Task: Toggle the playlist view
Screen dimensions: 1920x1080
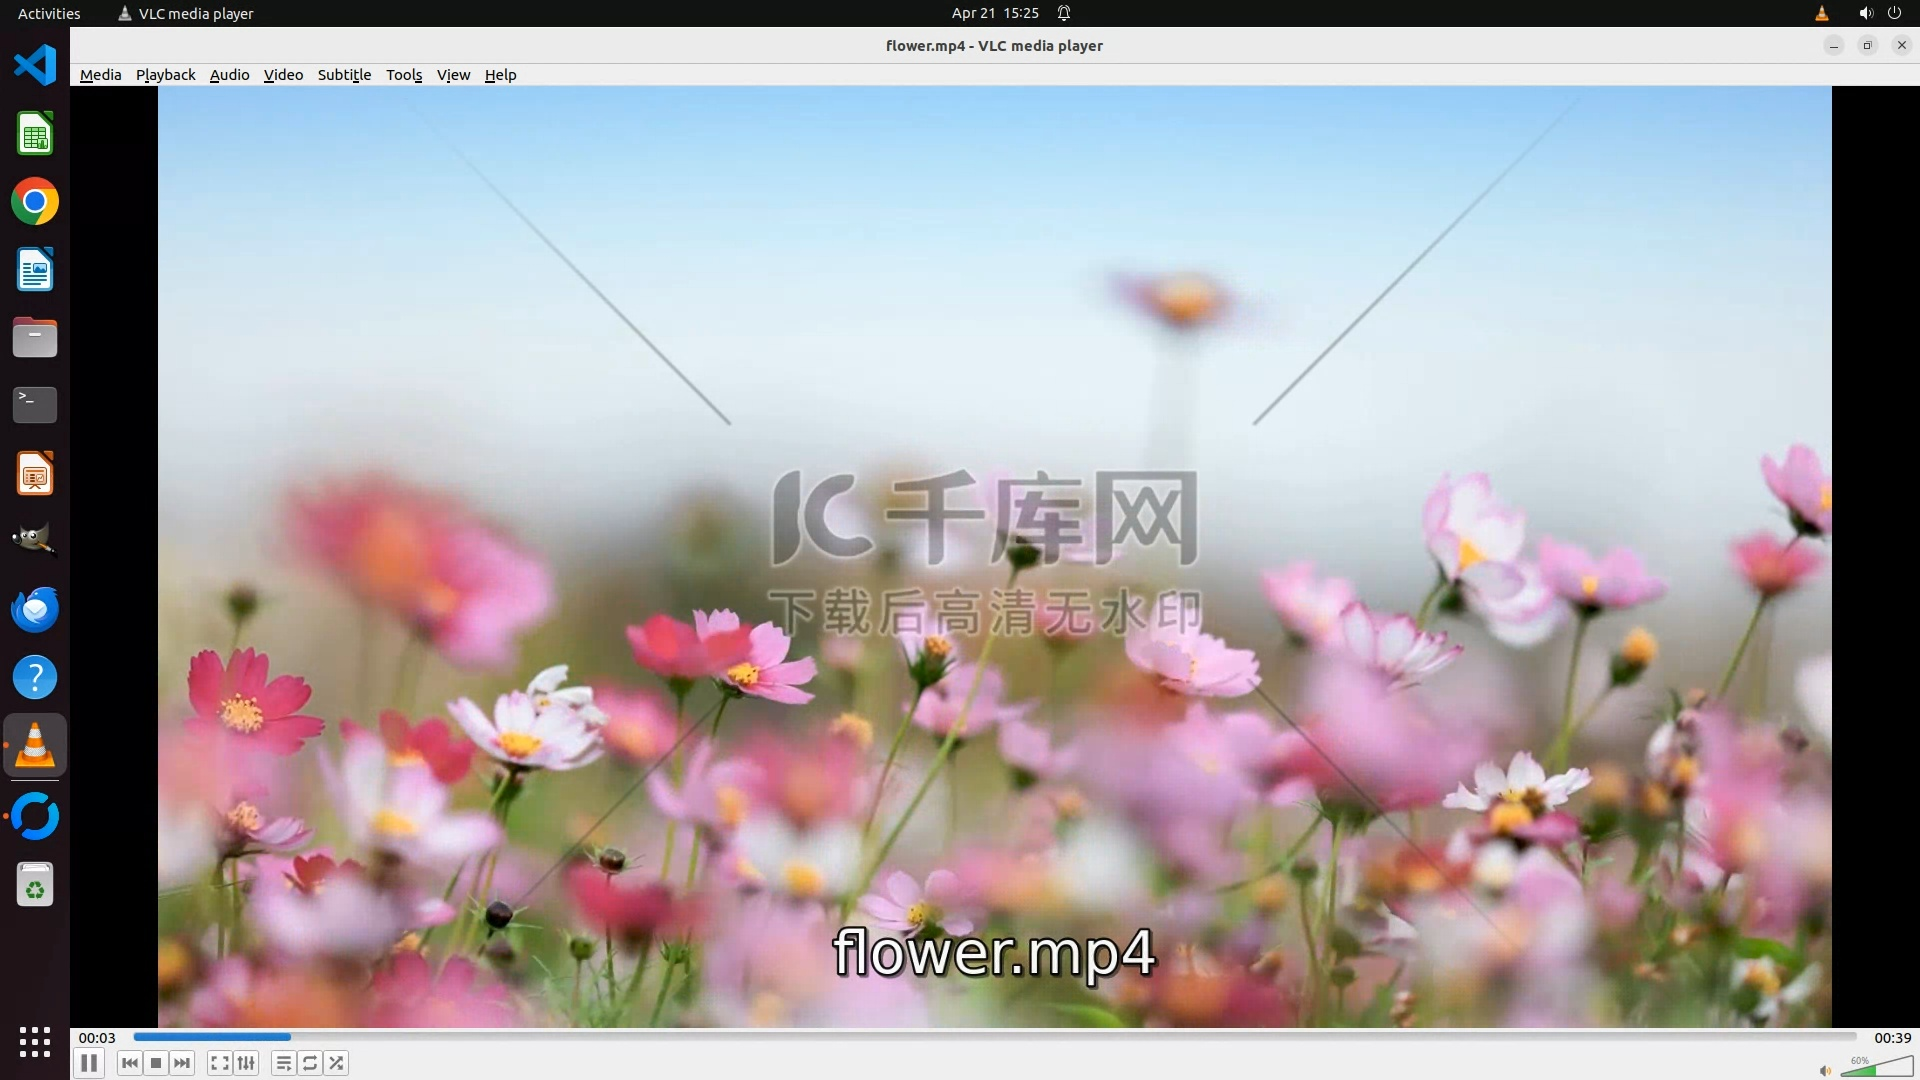Action: [x=284, y=1063]
